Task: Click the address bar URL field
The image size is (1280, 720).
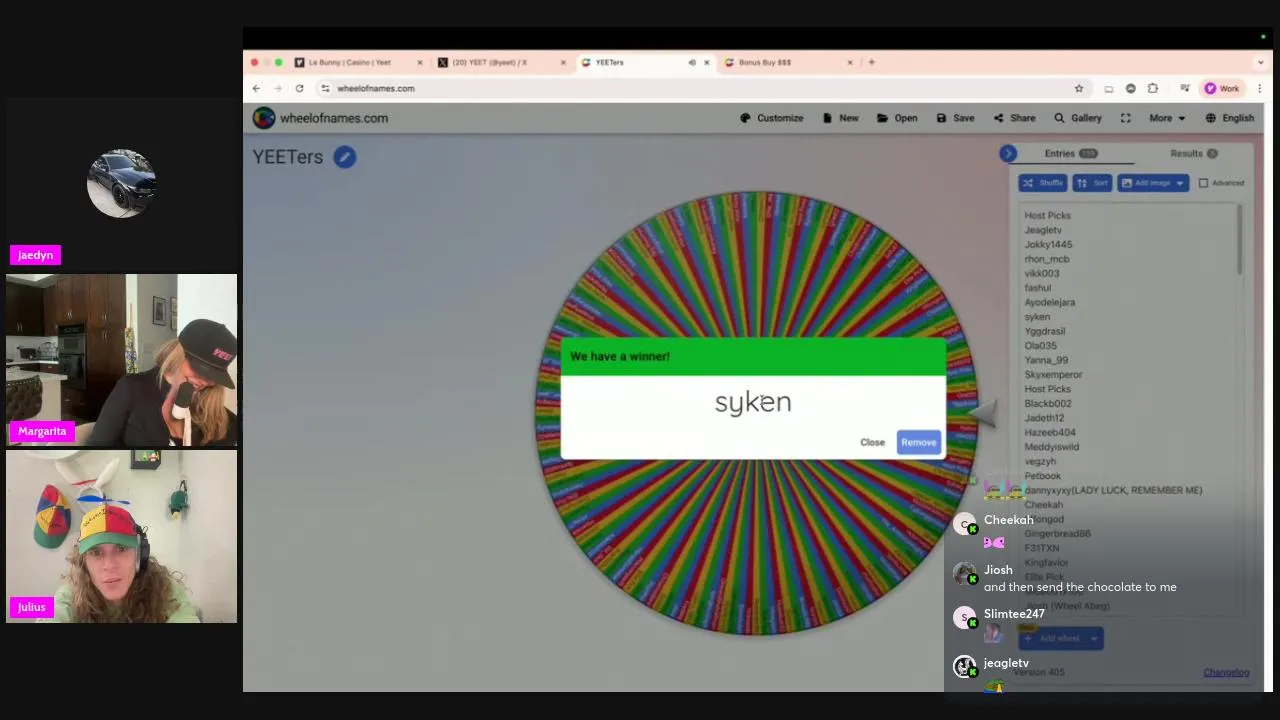Action: [x=700, y=88]
